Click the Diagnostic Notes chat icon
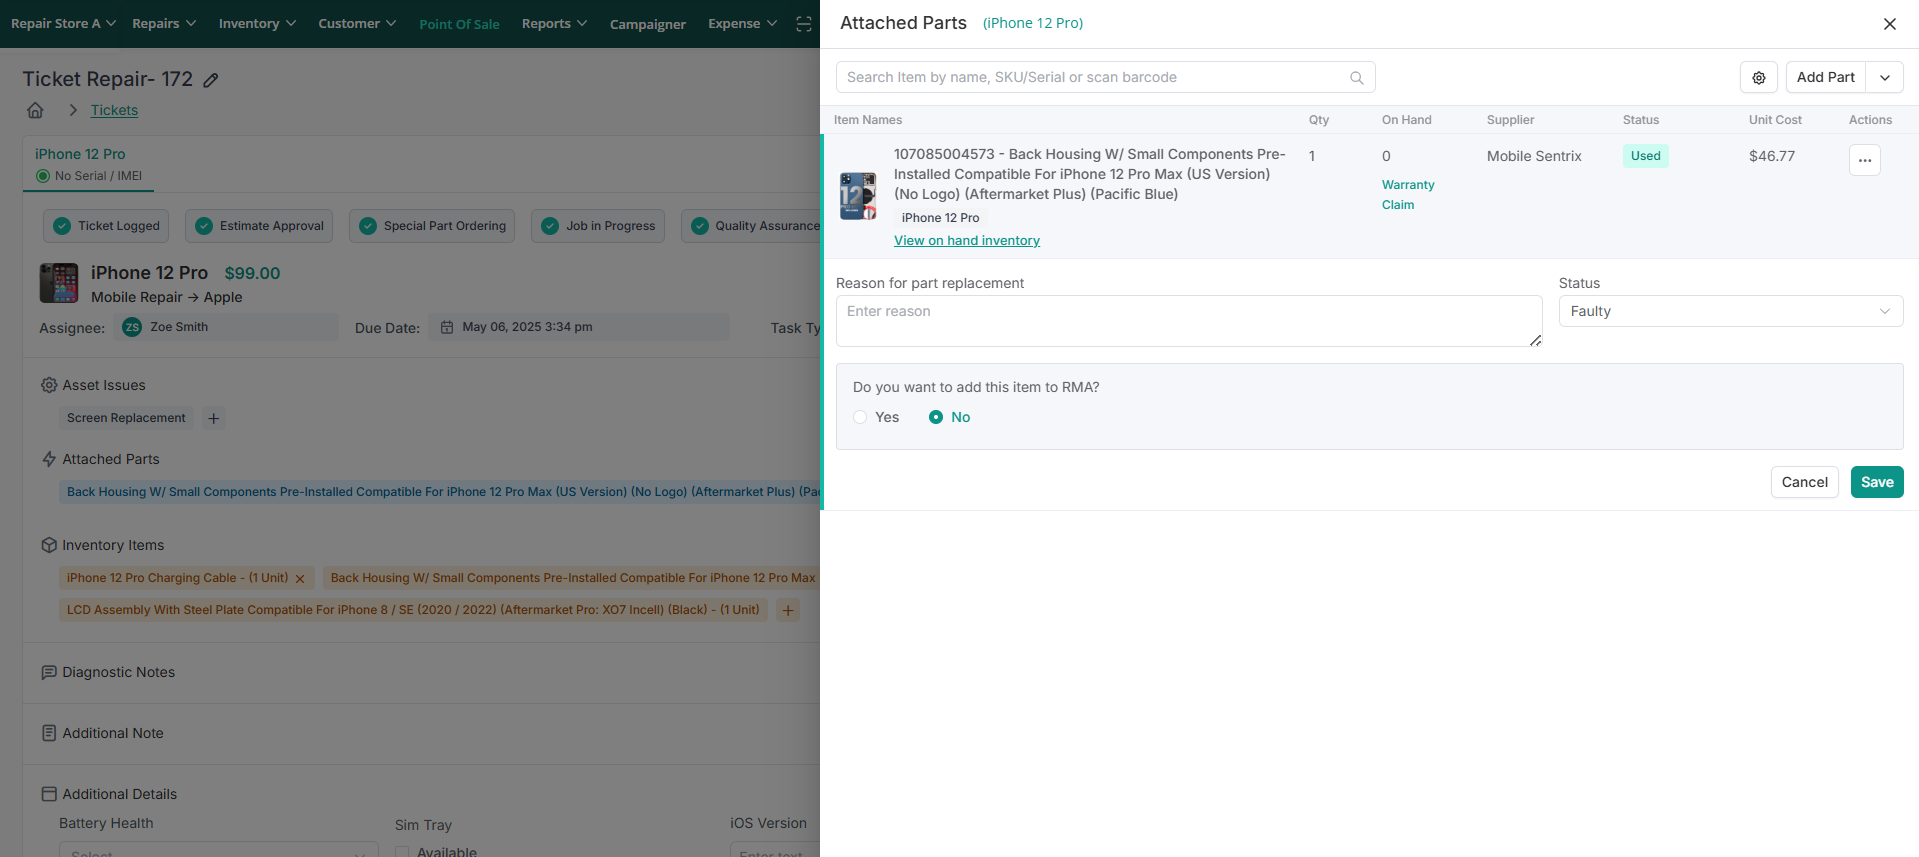The image size is (1919, 857). click(49, 672)
